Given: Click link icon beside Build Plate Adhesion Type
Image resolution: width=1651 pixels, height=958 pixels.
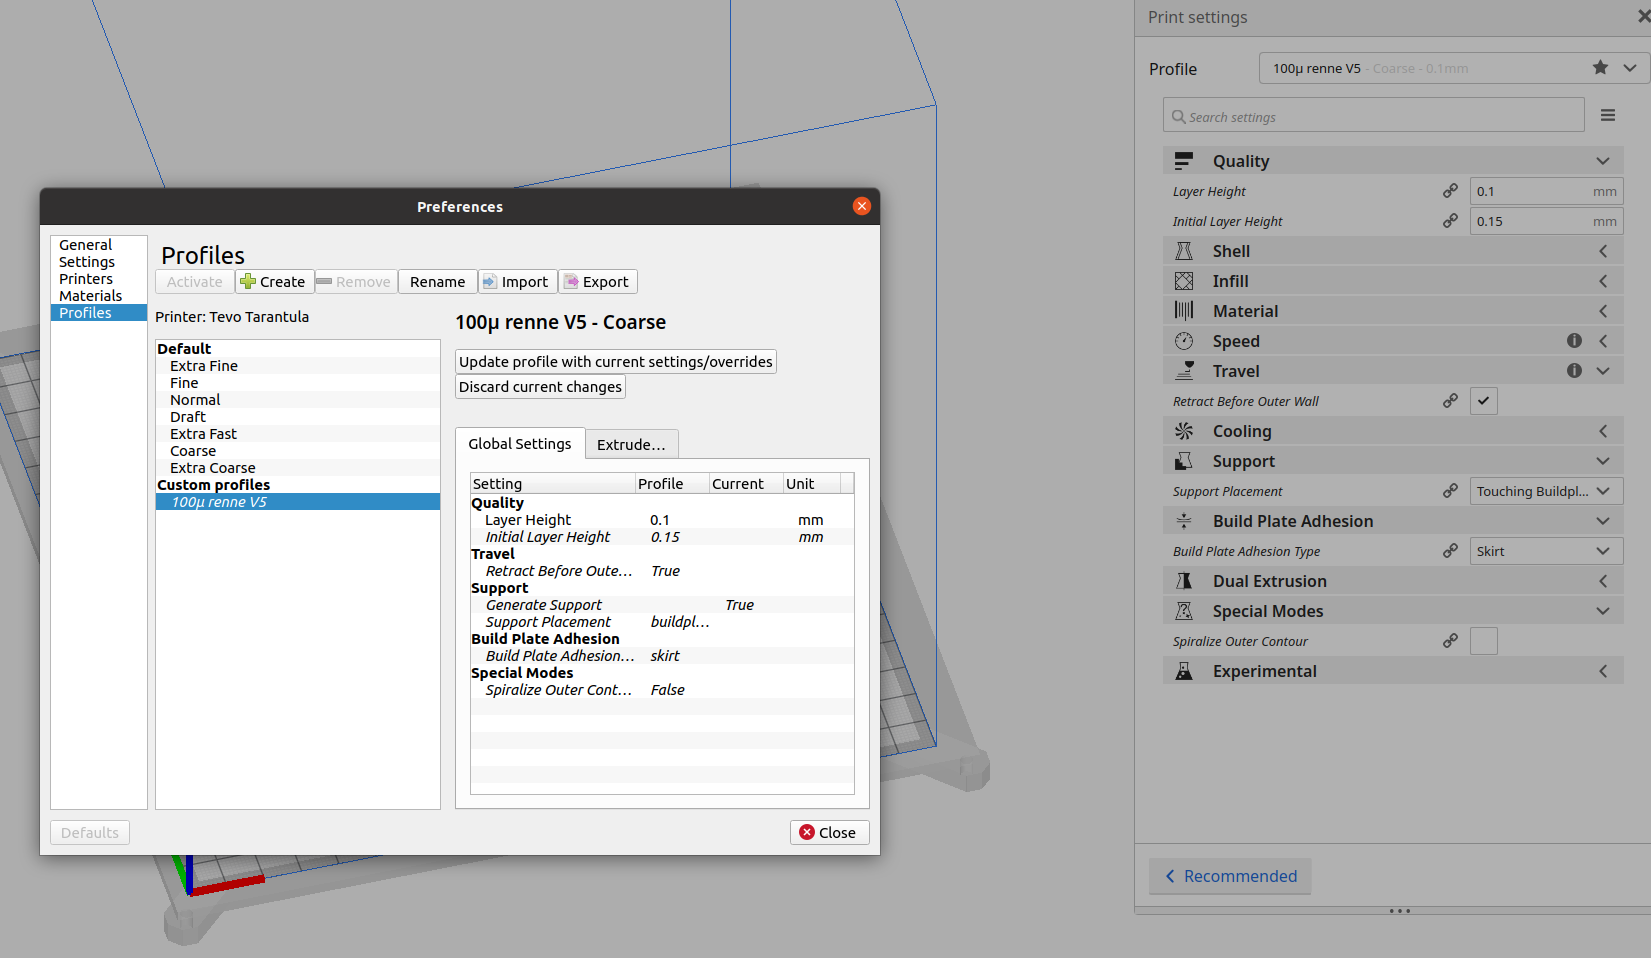Looking at the screenshot, I should click(1450, 550).
